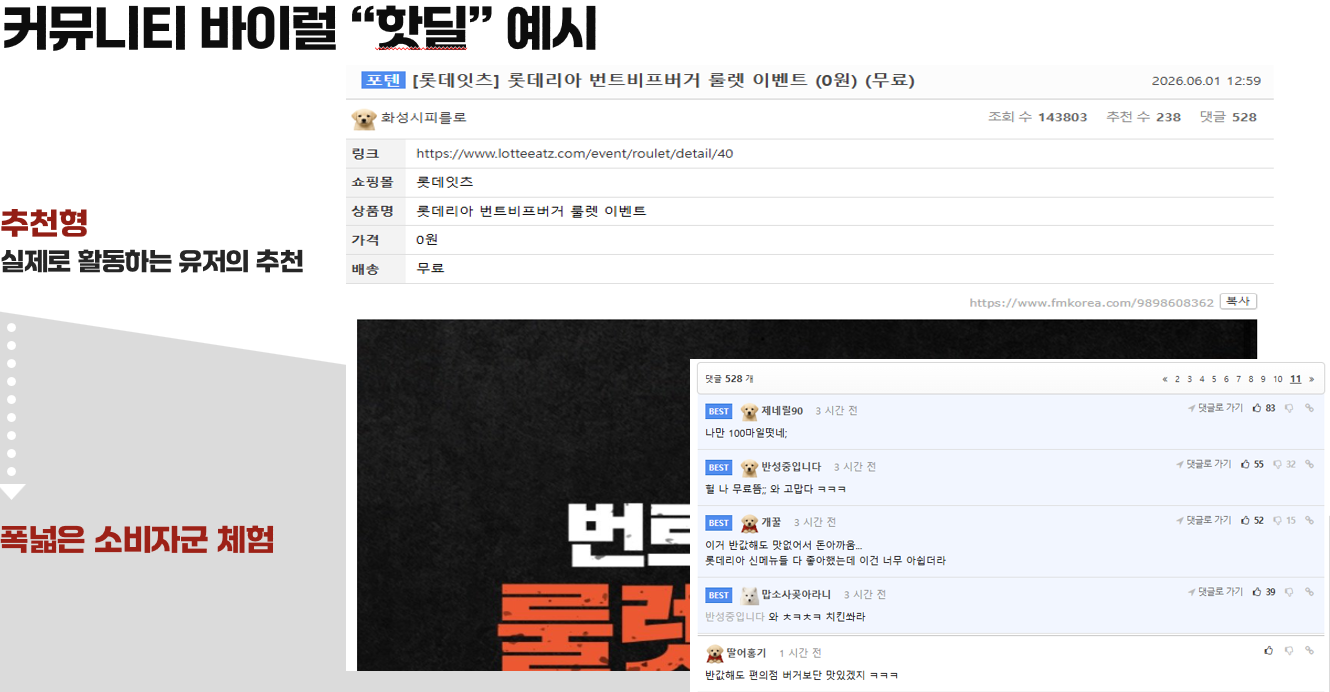This screenshot has height=692, width=1330.
Task: Click BEST badge on 제네릴90's comment
Action: (719, 411)
